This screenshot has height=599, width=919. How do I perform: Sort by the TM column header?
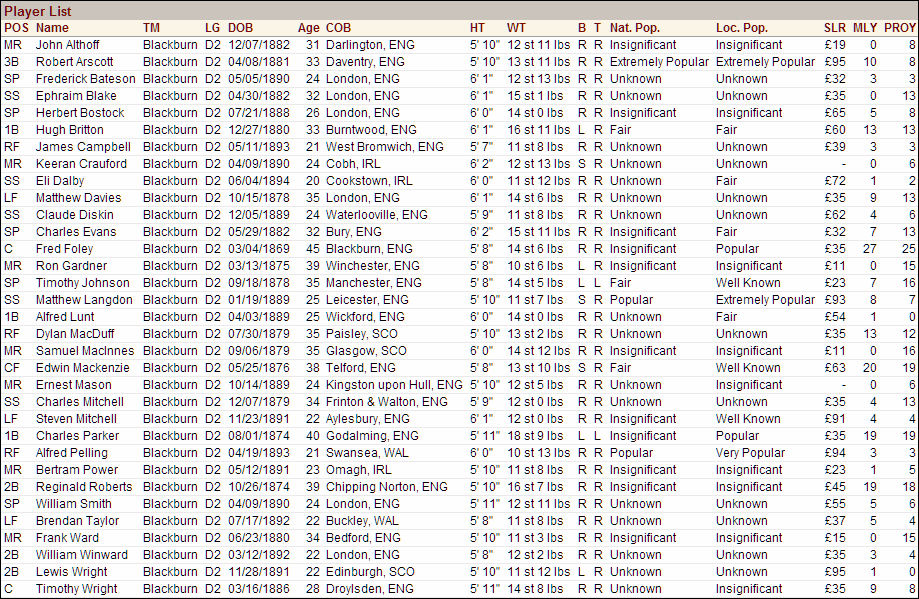click(x=151, y=28)
